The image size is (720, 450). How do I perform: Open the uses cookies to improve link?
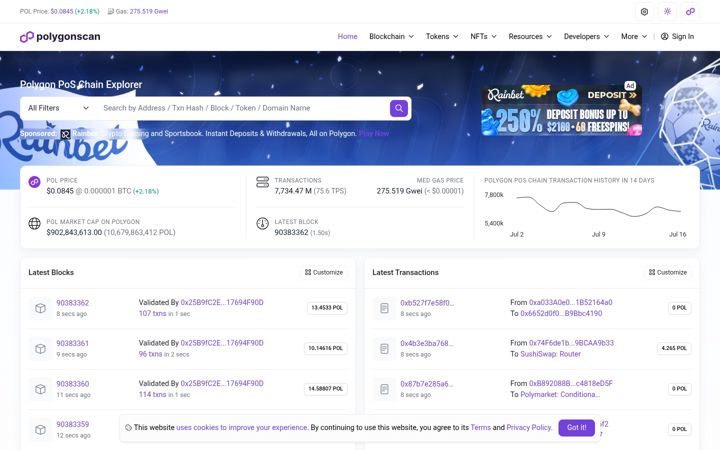point(242,428)
